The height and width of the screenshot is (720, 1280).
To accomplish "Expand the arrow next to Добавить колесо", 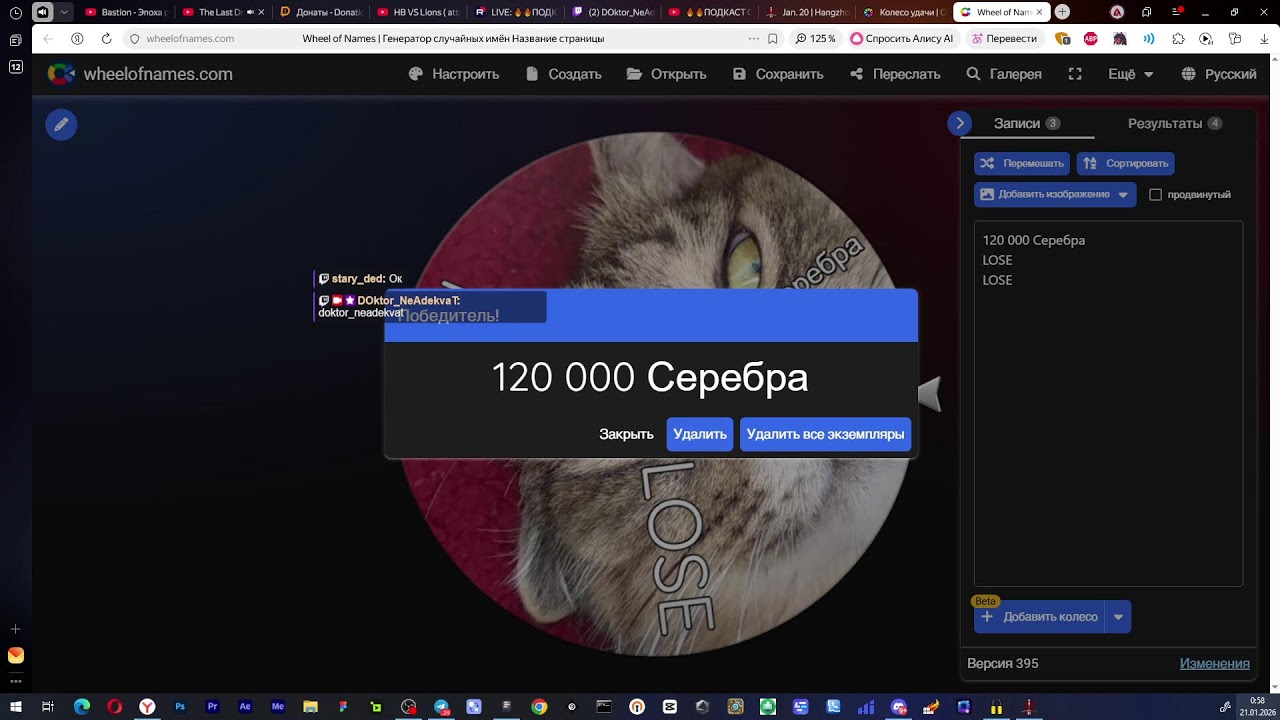I will coord(1118,617).
